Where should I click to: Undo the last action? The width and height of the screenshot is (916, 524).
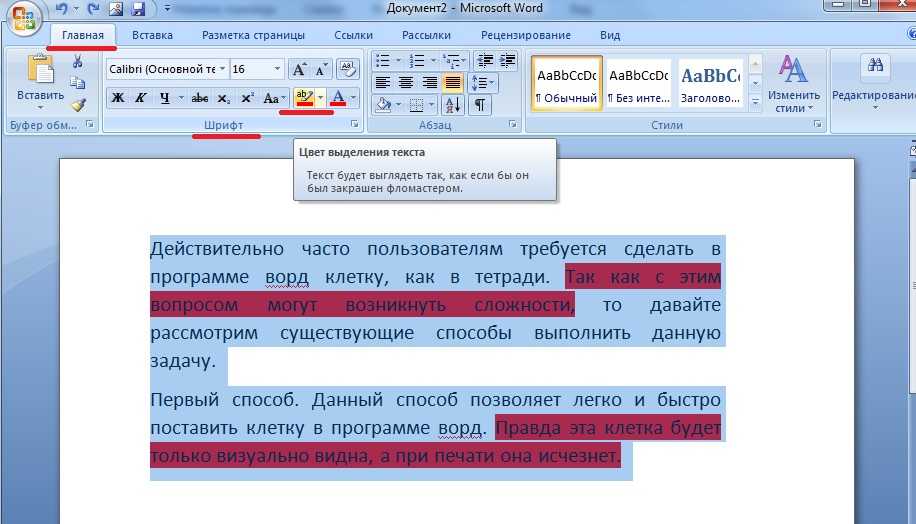(61, 8)
